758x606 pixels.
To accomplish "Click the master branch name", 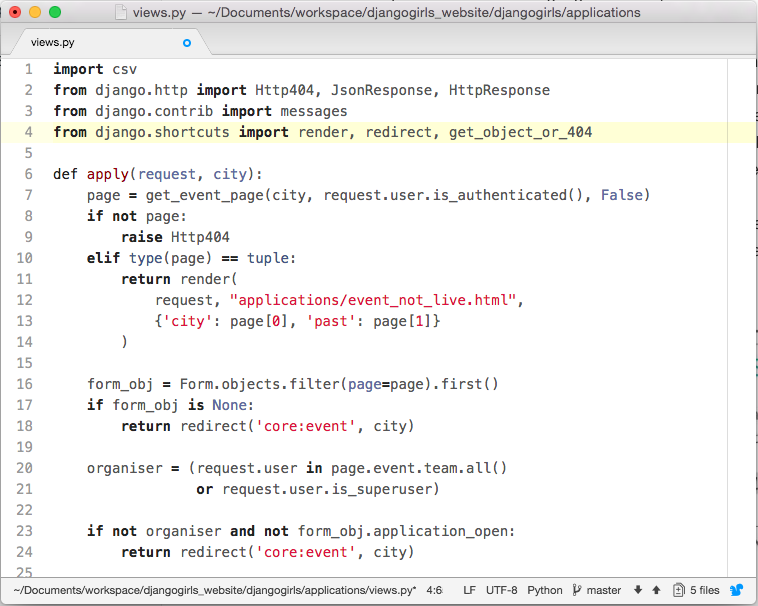I will (x=604, y=590).
